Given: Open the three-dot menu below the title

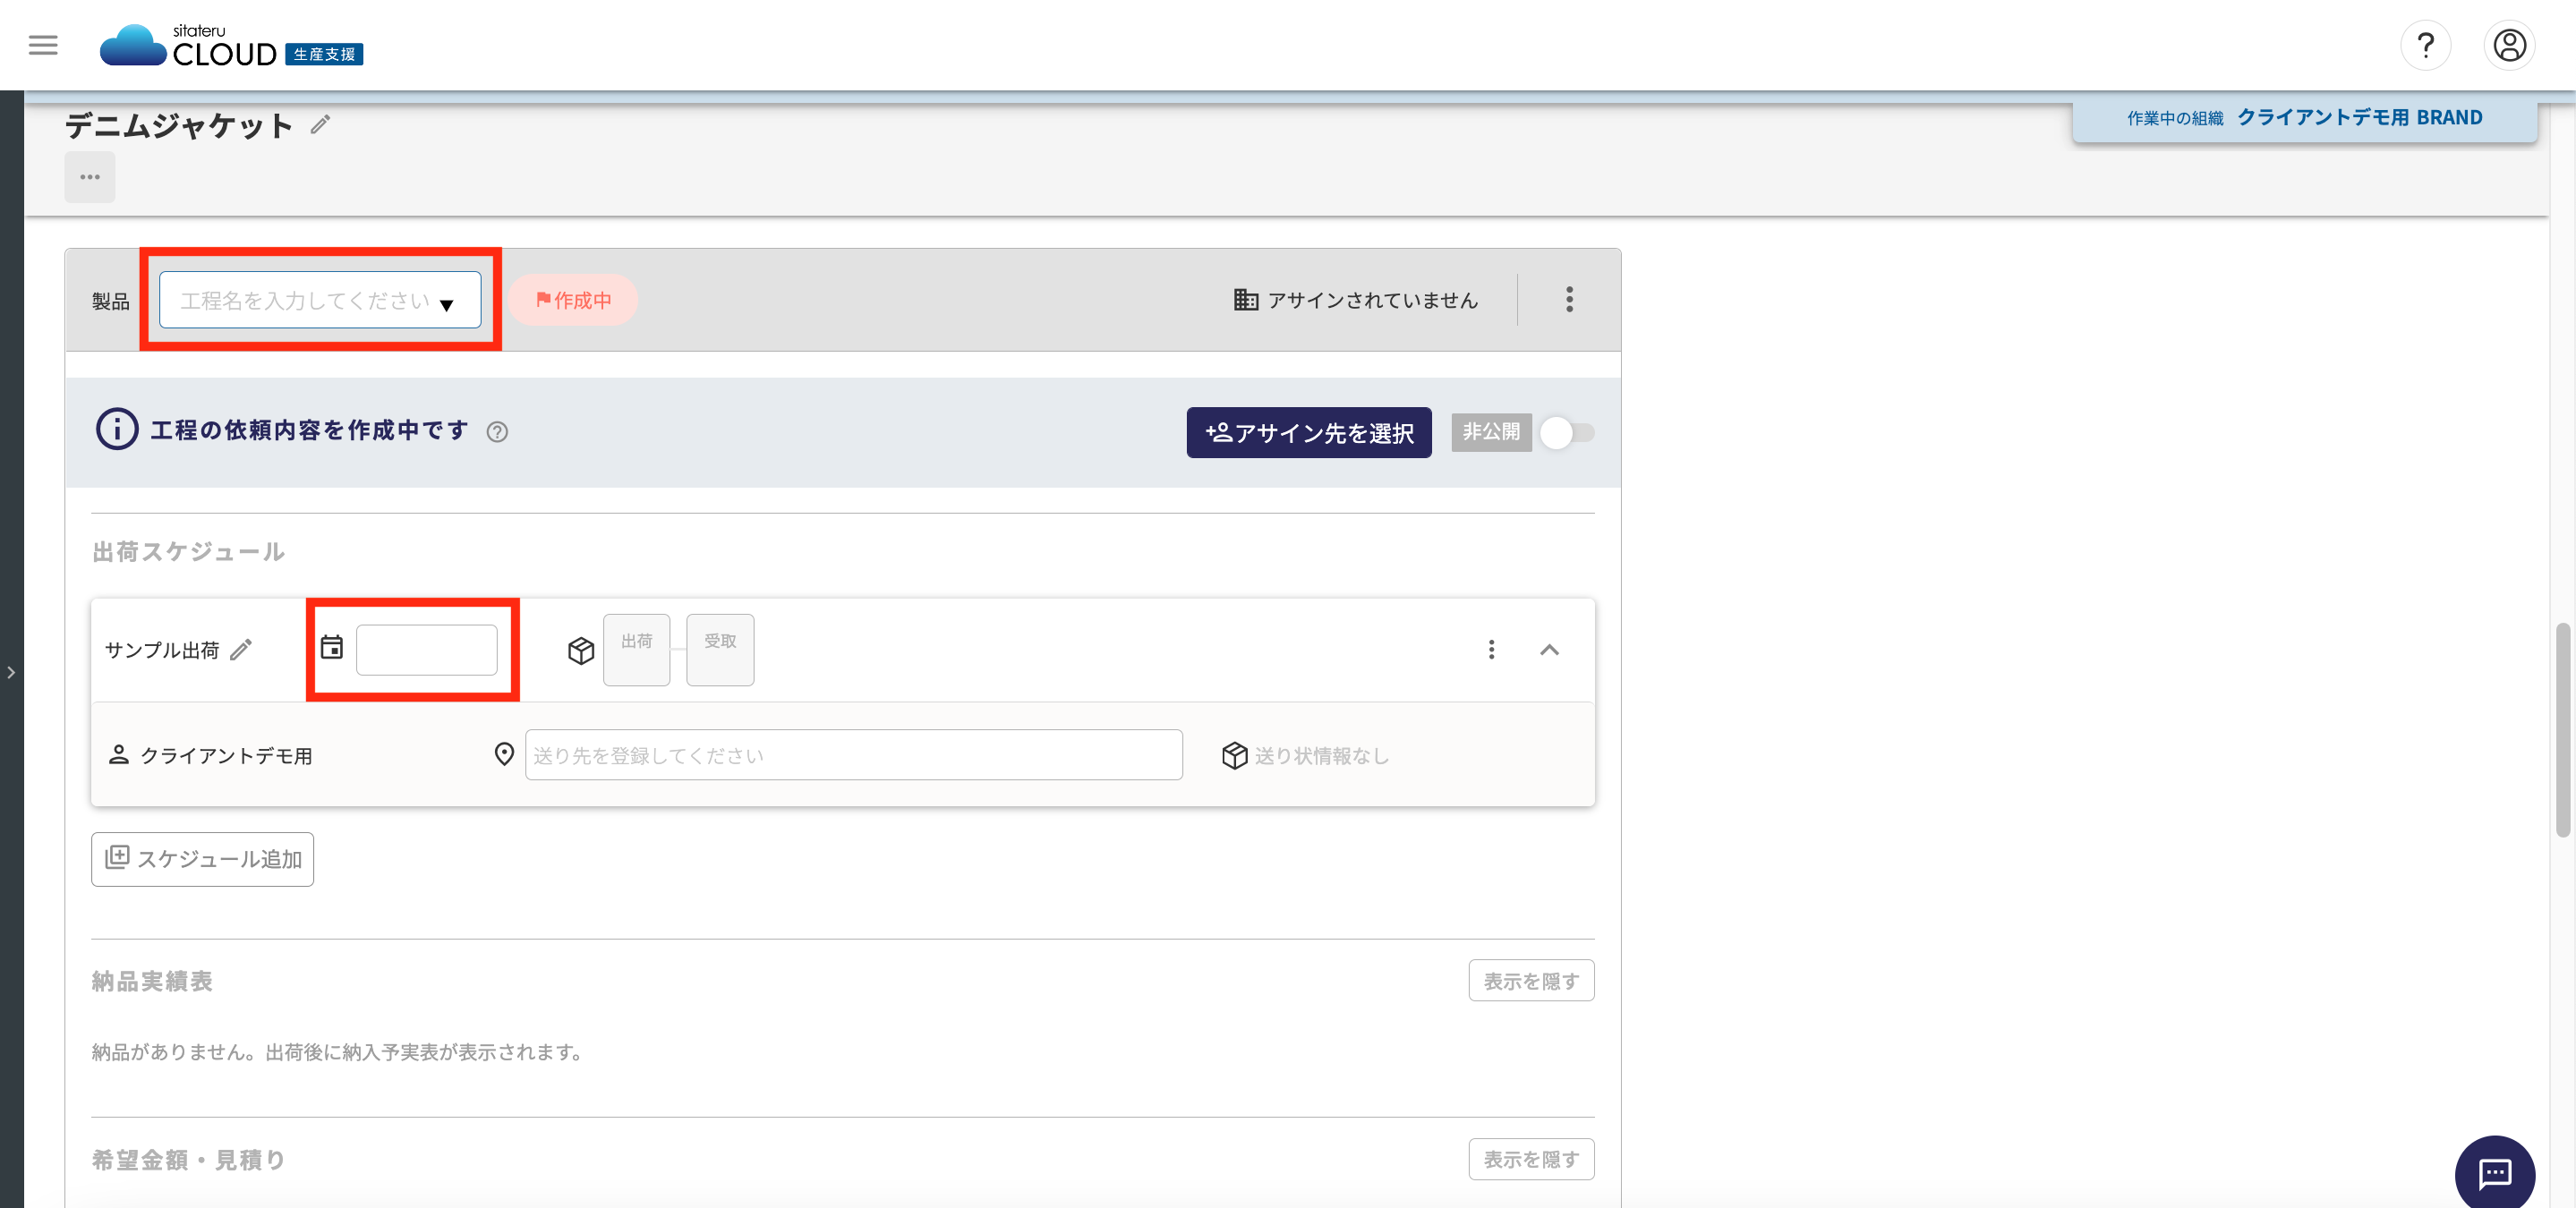Looking at the screenshot, I should pos(90,177).
